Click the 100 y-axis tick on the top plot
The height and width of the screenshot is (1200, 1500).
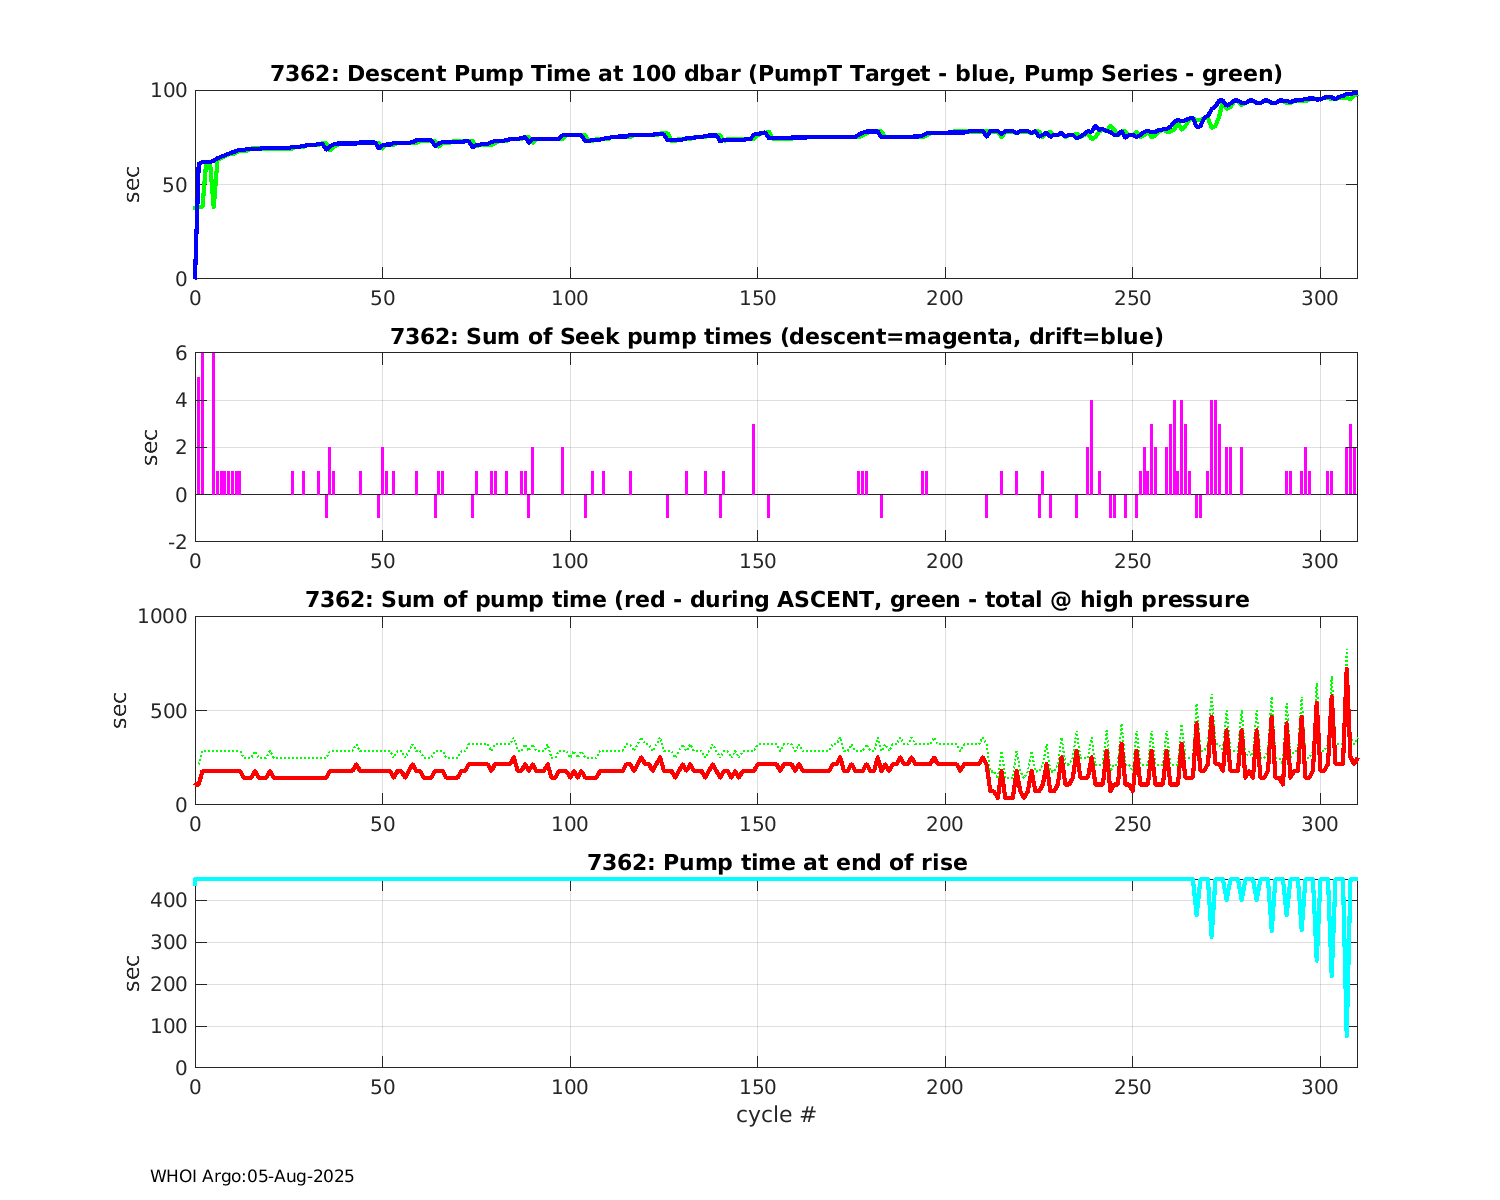tap(168, 91)
